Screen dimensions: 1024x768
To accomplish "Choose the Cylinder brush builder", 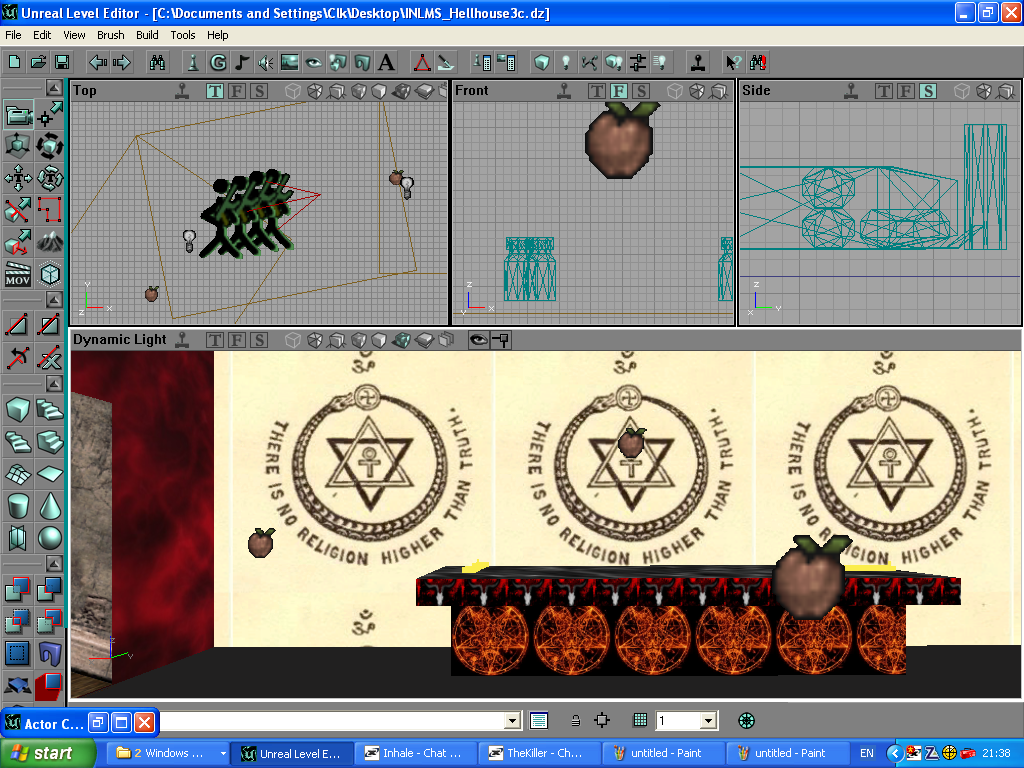I will (18, 505).
